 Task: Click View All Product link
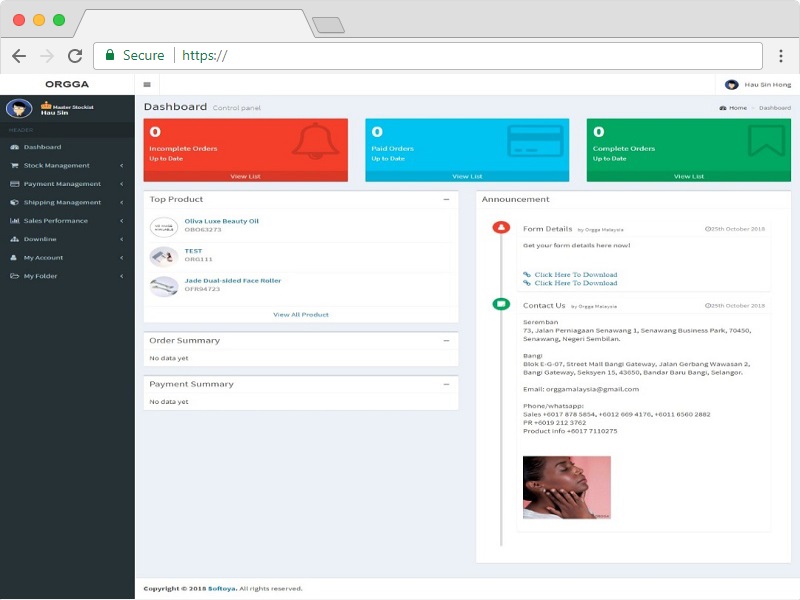300,315
